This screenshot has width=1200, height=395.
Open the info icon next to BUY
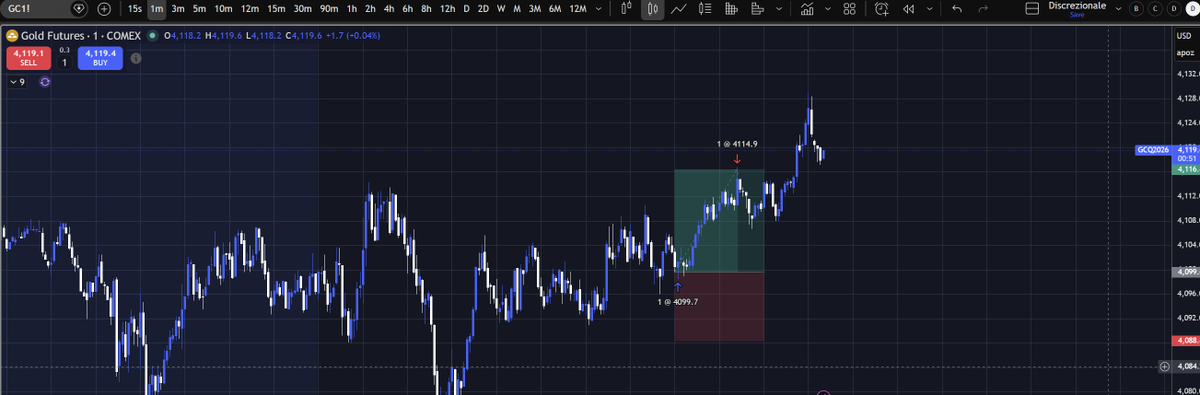pos(135,58)
